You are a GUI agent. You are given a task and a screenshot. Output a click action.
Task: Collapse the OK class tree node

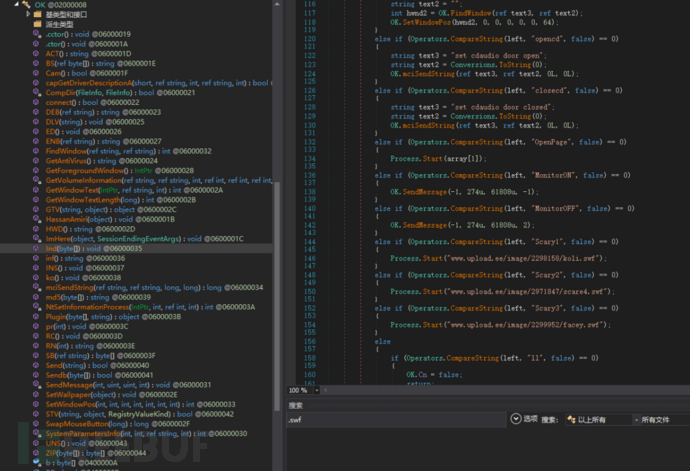(15, 5)
